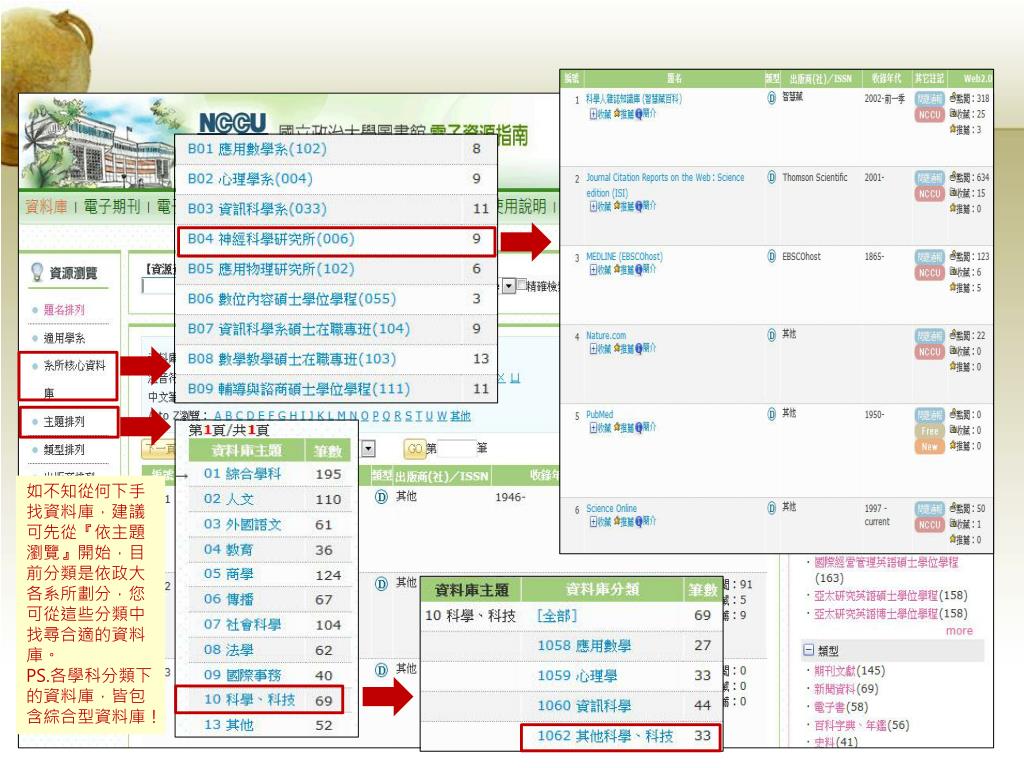The height and width of the screenshot is (768, 1024).
Task: Select 類型排列 in the sidebar
Action: pyautogui.click(x=64, y=450)
